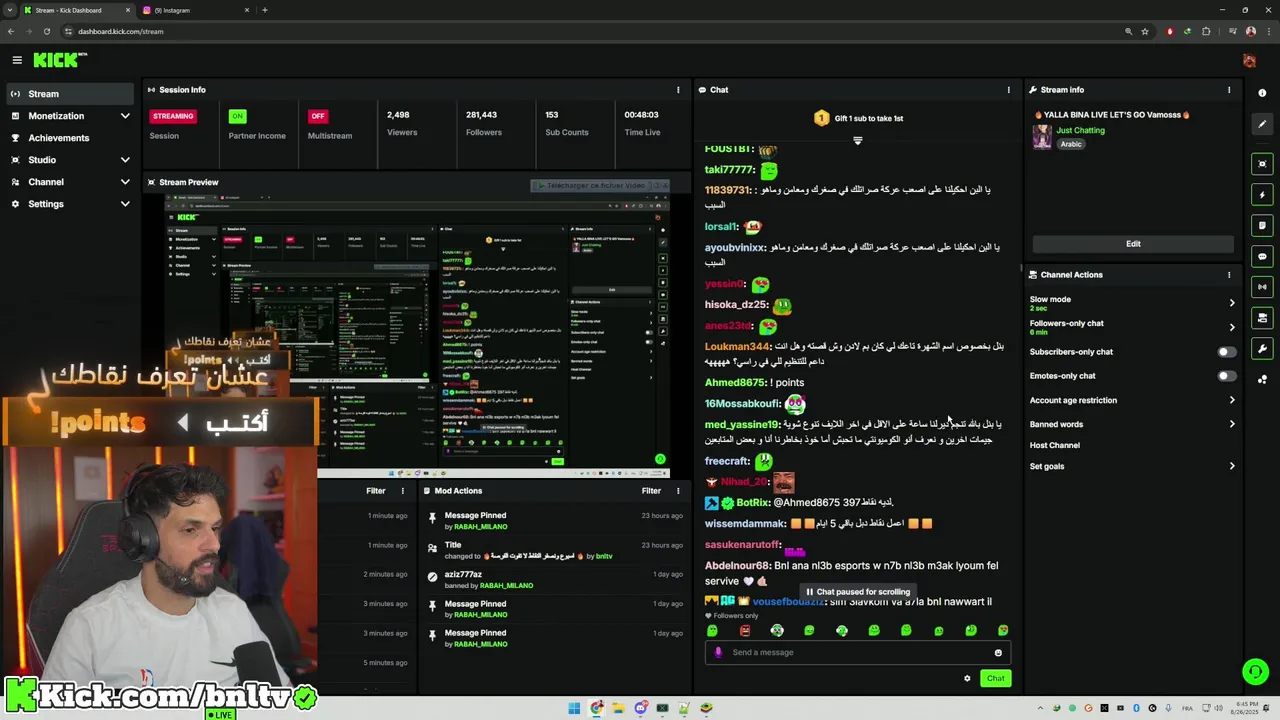Open chat settings gear next to Chat button
The height and width of the screenshot is (720, 1280).
[x=967, y=678]
